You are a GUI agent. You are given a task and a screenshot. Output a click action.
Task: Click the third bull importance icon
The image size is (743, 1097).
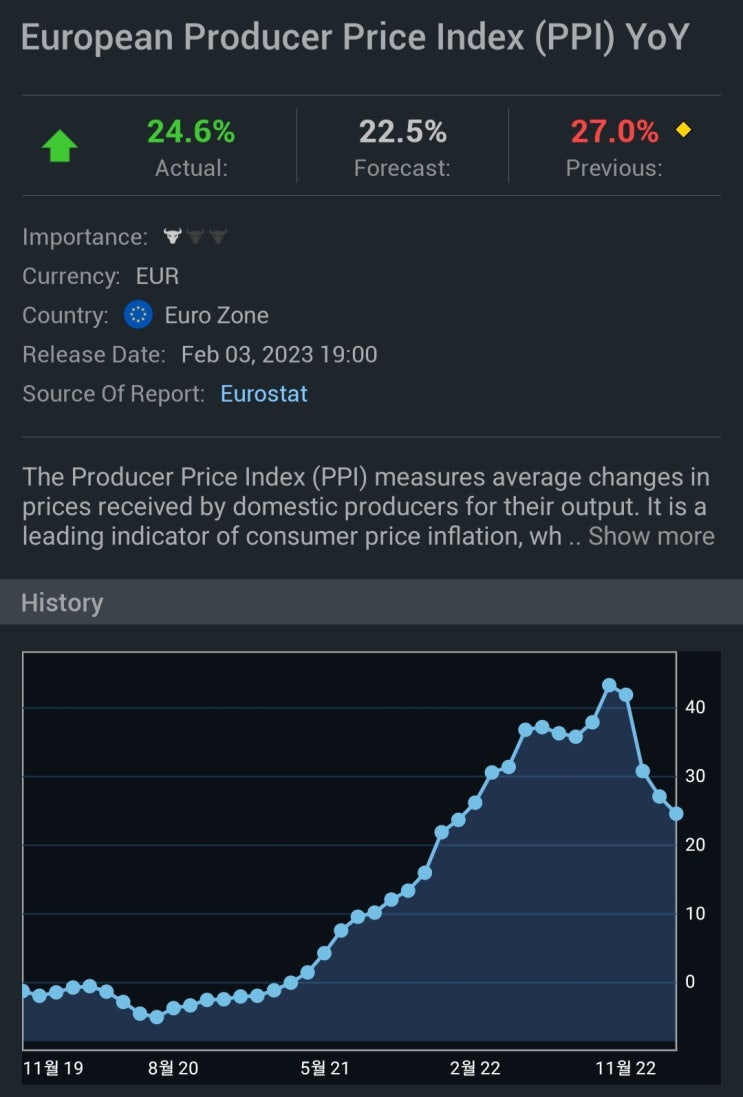point(217,237)
